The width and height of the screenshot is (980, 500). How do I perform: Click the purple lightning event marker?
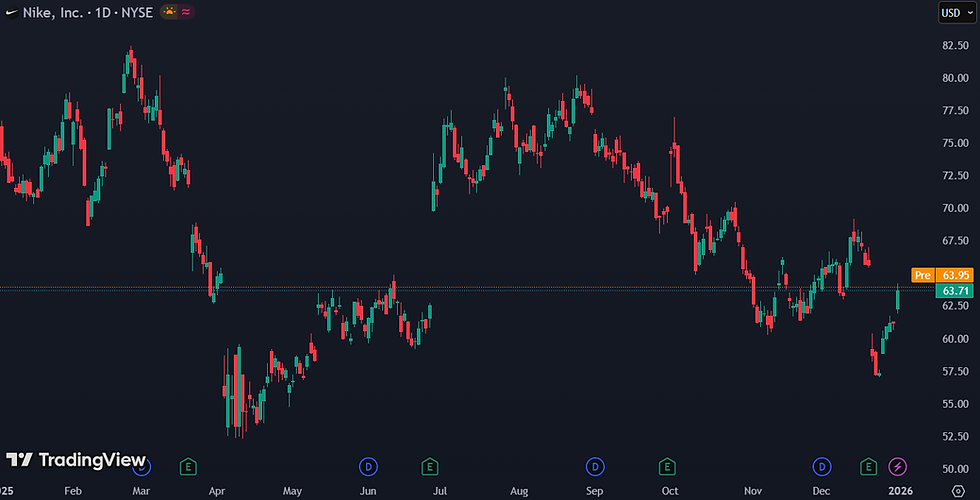[x=898, y=466]
